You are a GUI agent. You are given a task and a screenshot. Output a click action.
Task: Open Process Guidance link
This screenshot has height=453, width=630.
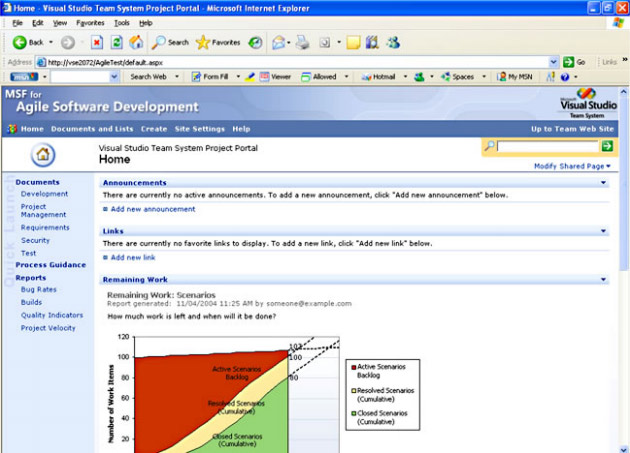point(51,265)
